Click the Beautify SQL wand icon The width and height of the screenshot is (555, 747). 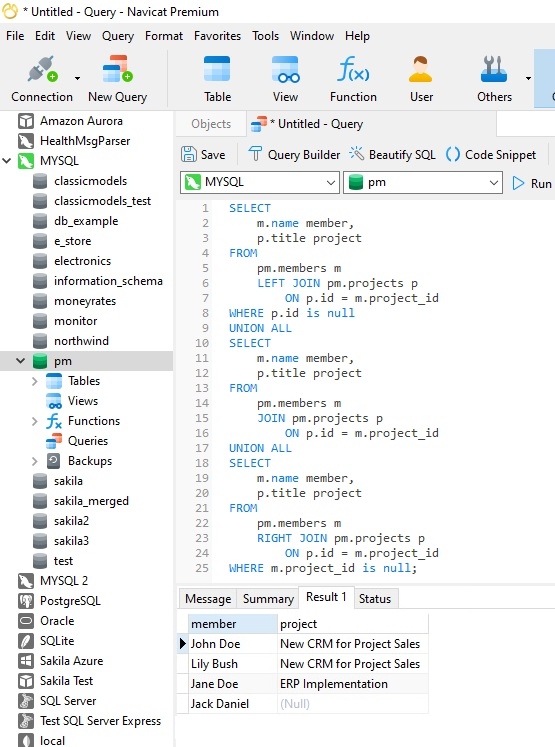[356, 154]
